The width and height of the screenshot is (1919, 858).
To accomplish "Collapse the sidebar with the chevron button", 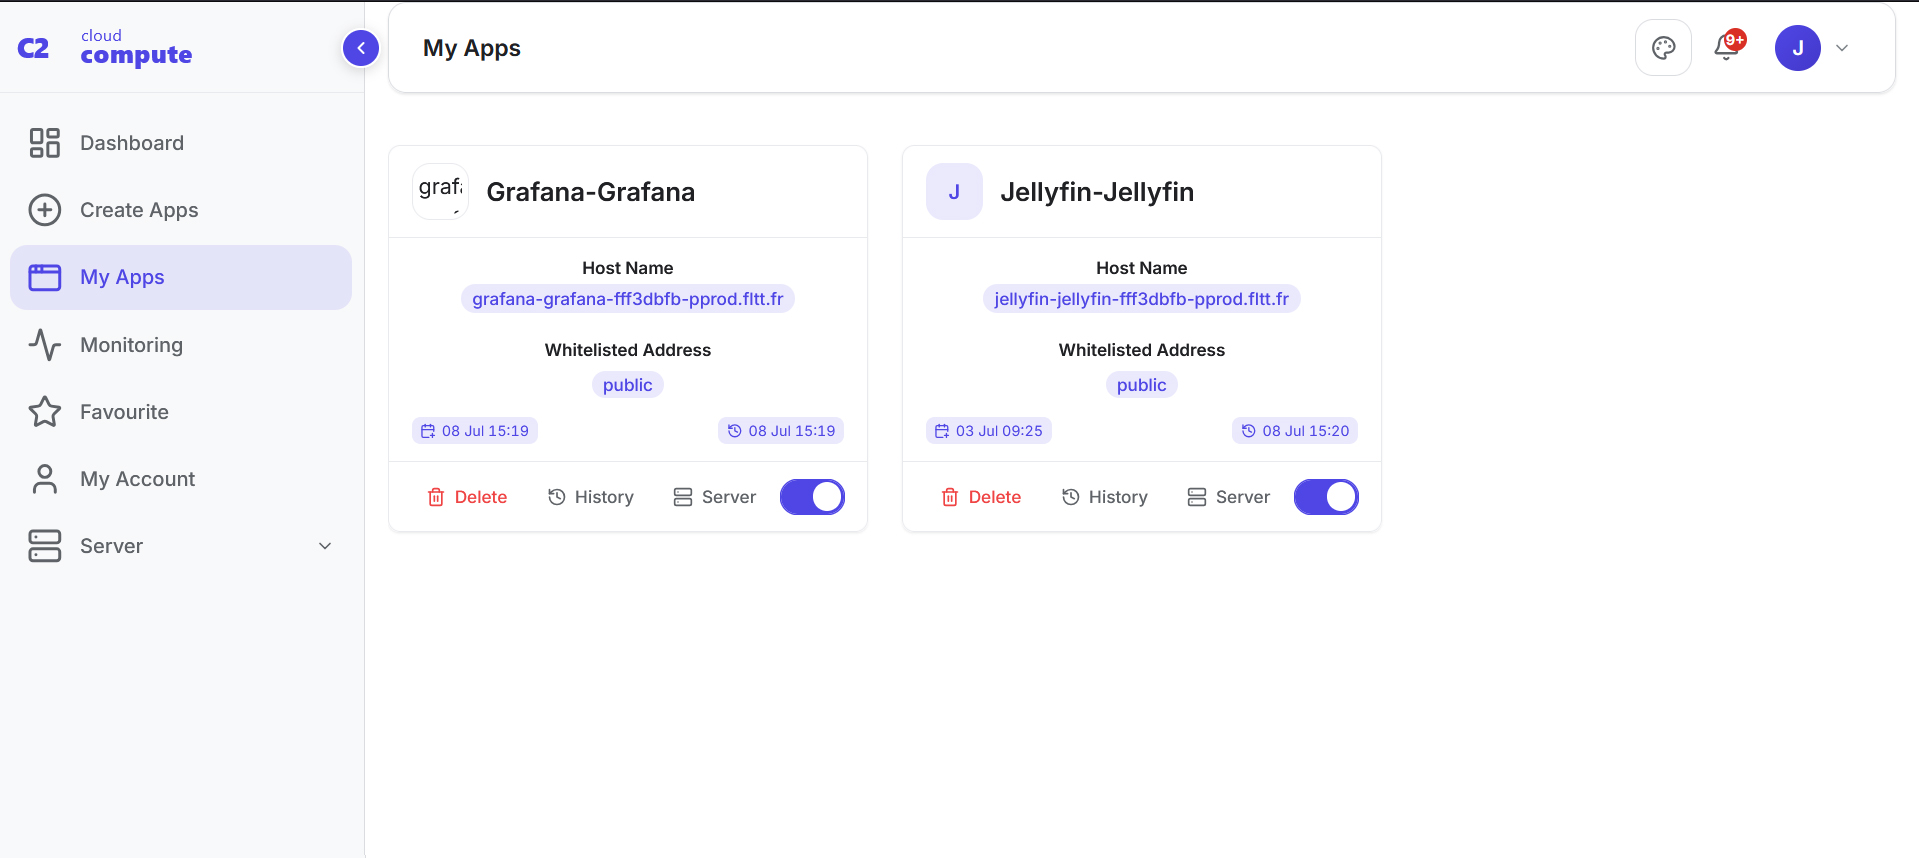I will 360,48.
